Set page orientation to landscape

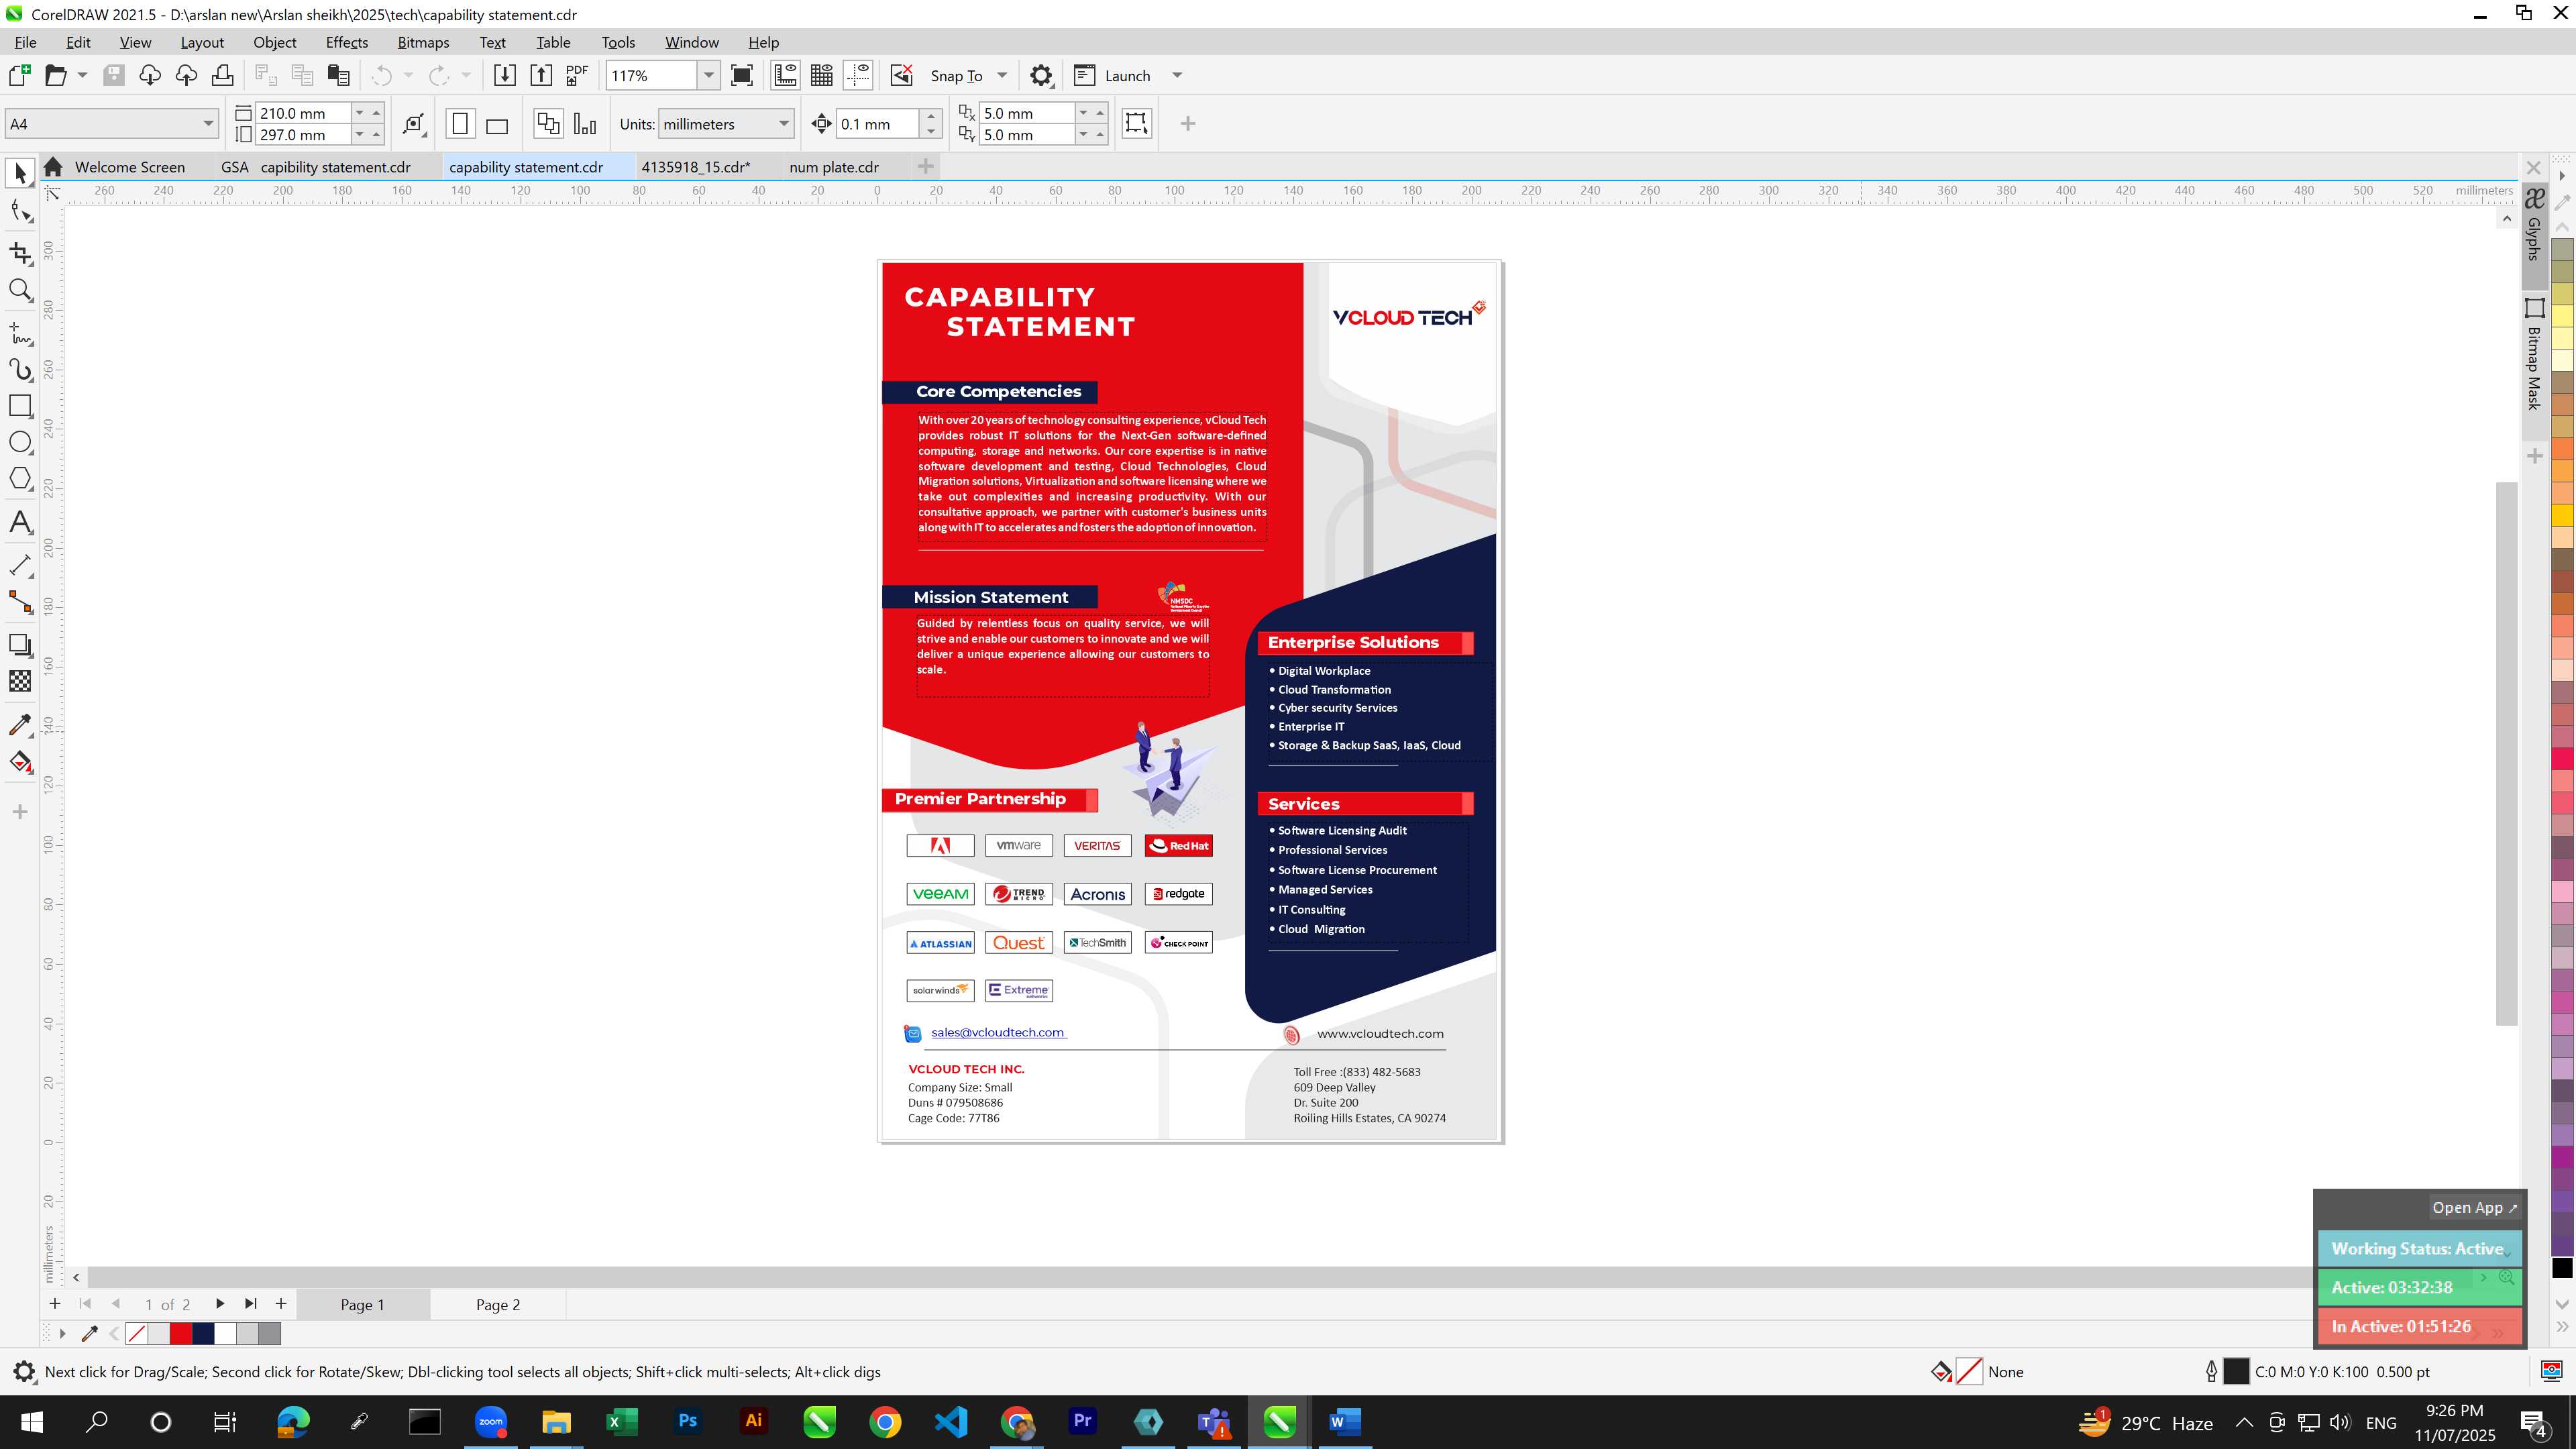[497, 124]
